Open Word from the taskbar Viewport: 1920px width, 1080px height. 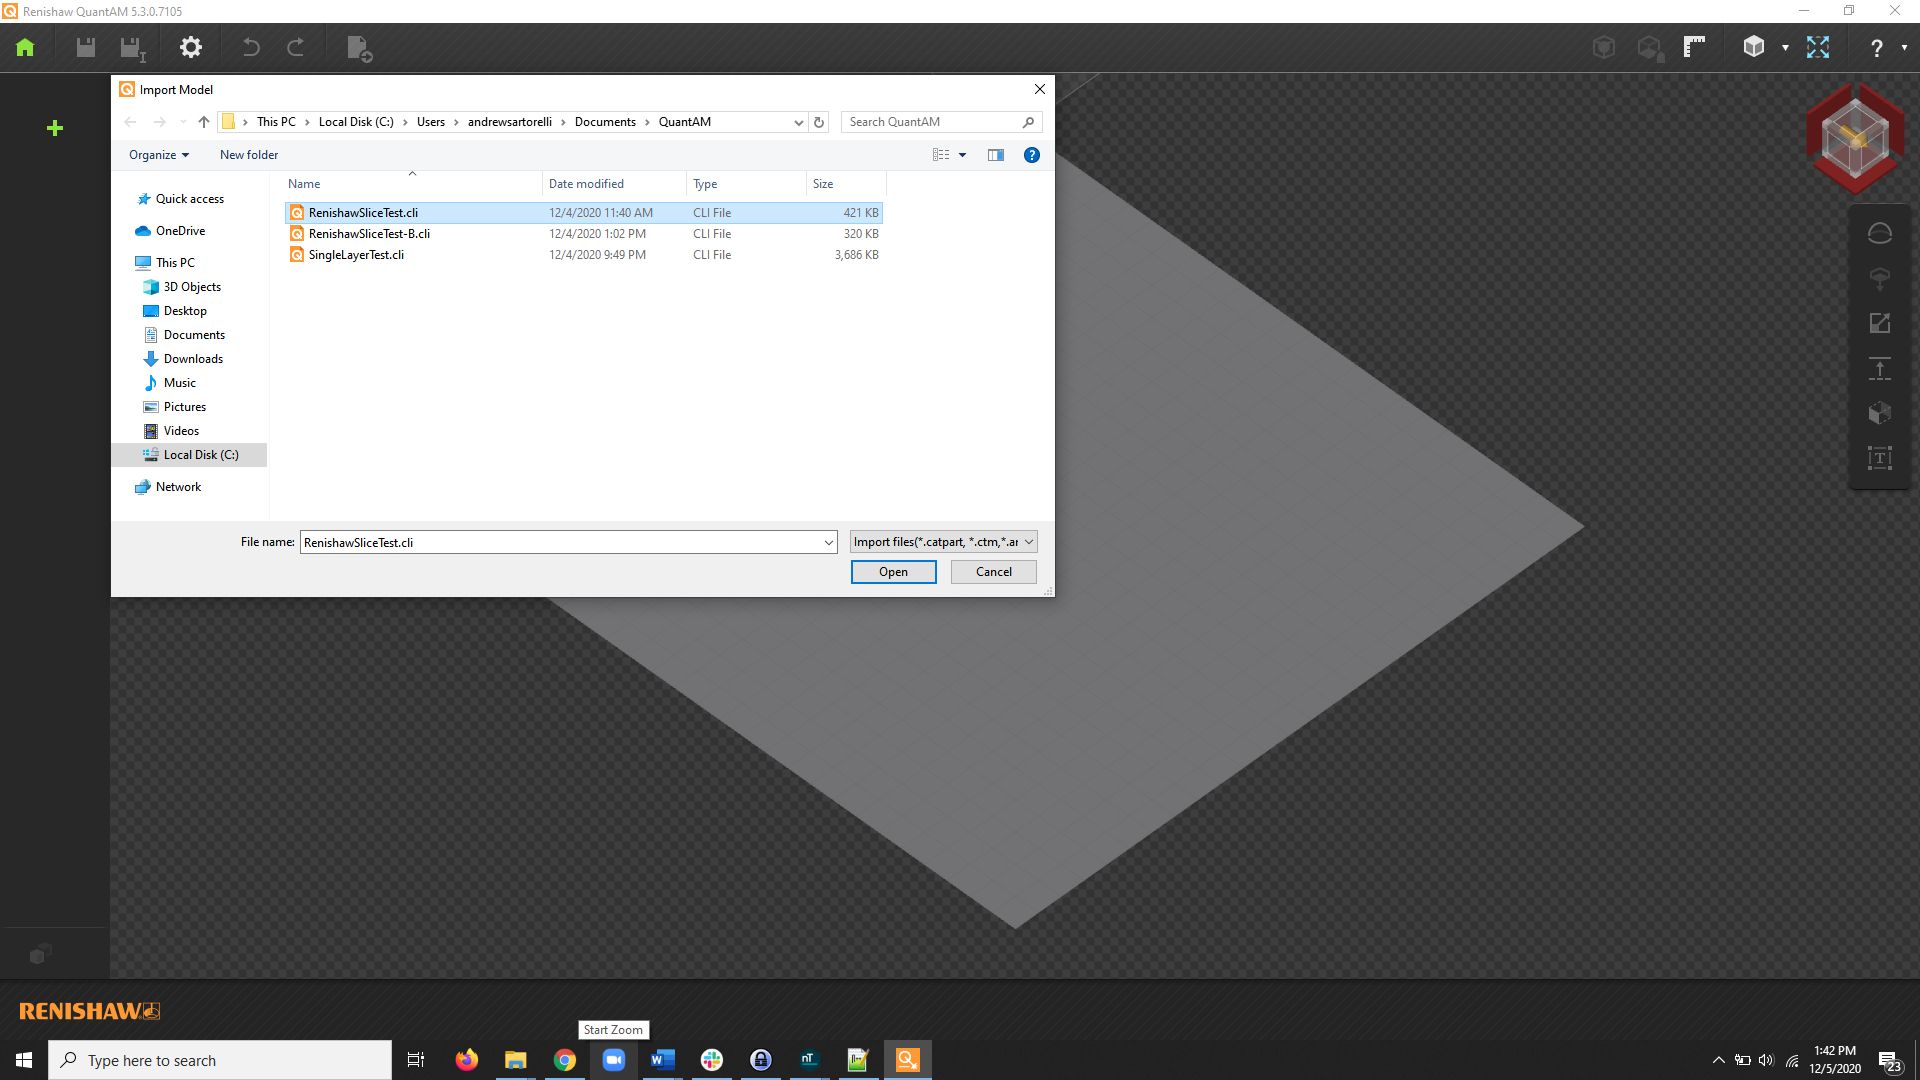[662, 1060]
